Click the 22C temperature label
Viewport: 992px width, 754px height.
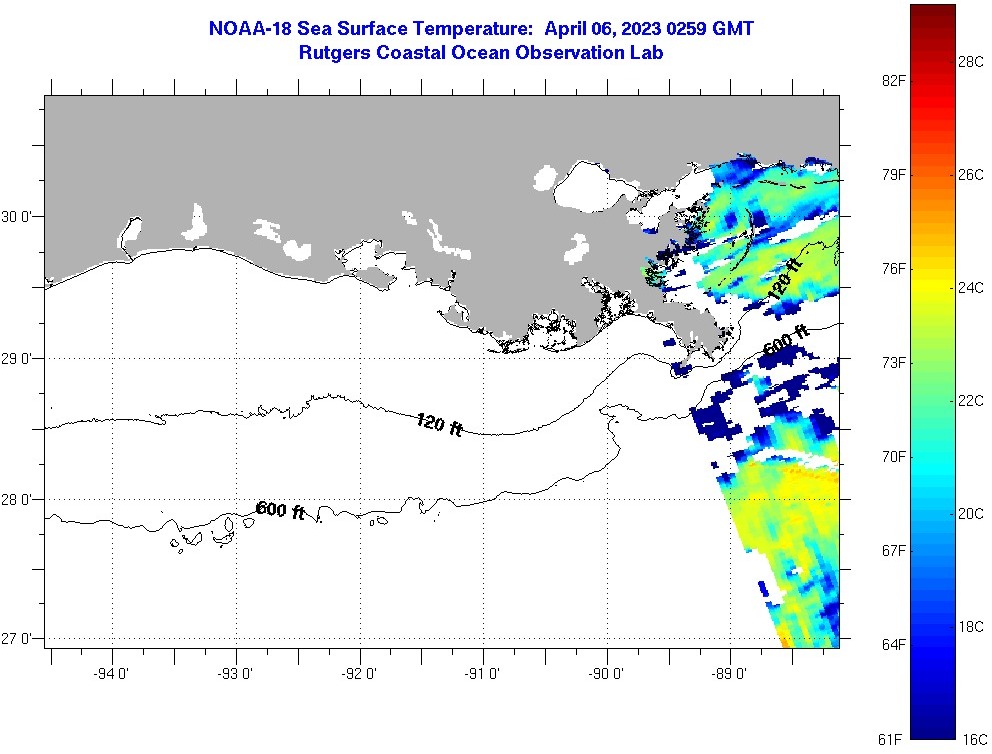(x=970, y=400)
